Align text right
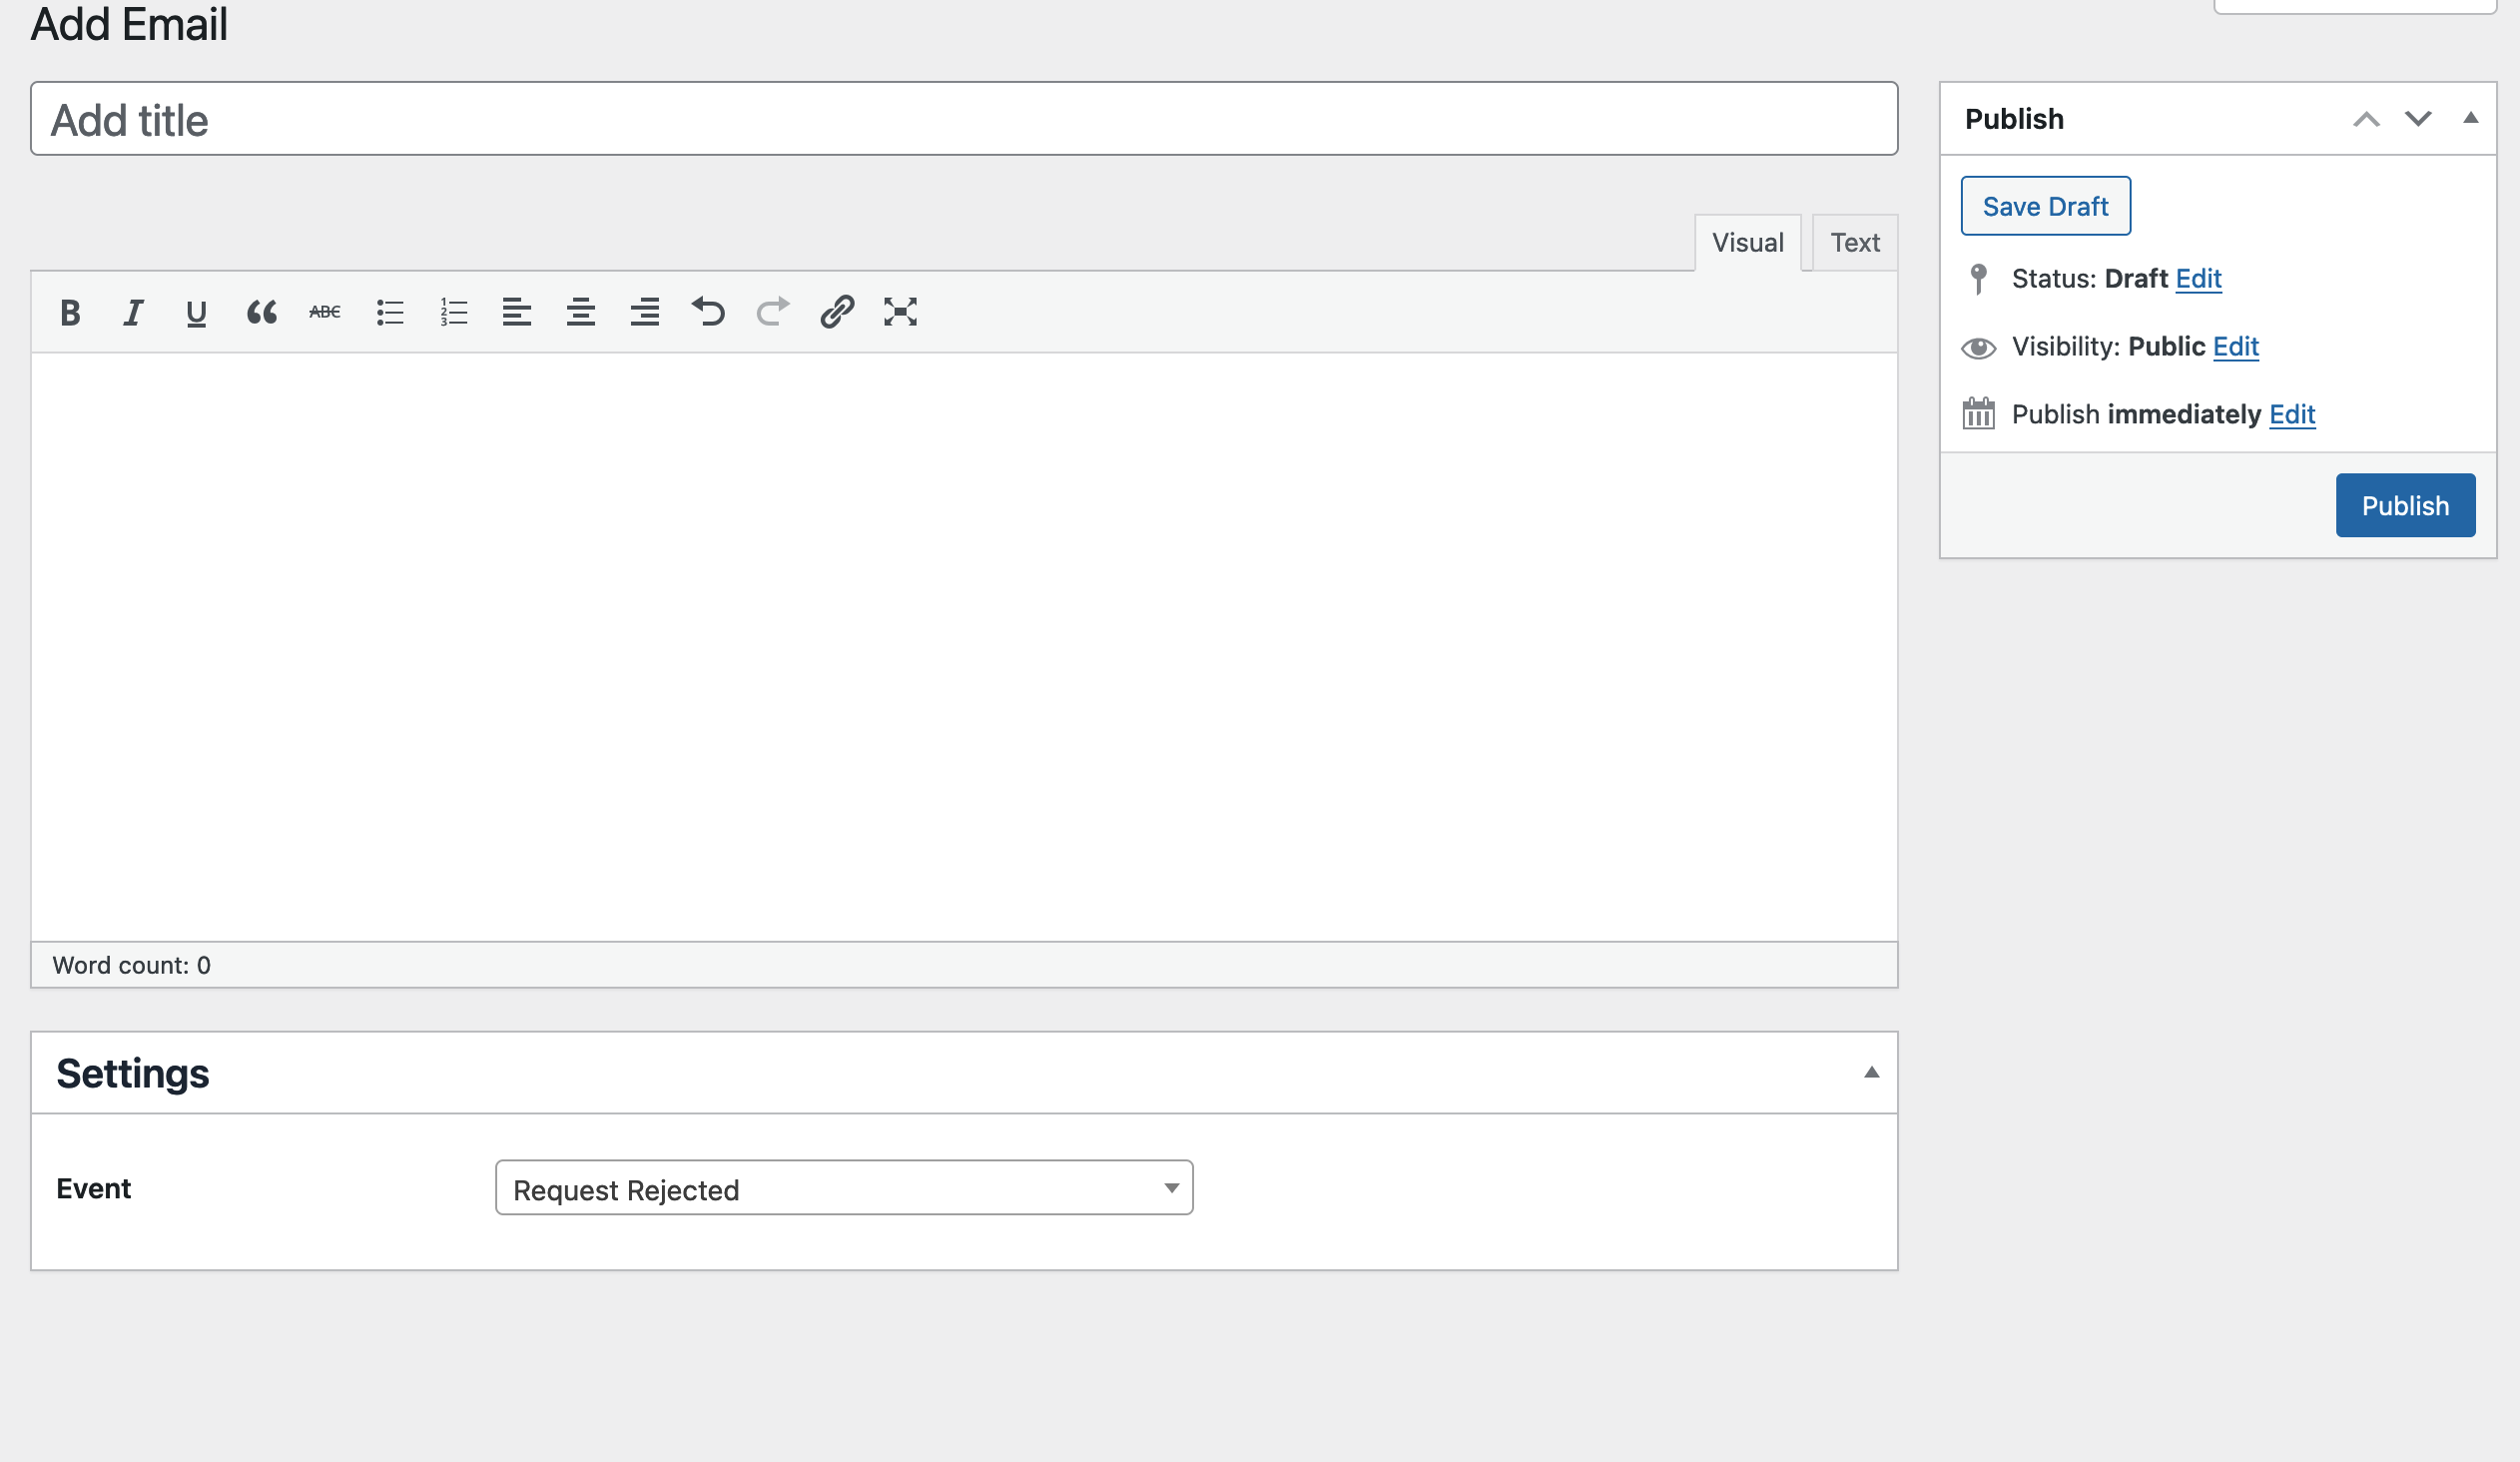The image size is (2520, 1462). point(645,313)
